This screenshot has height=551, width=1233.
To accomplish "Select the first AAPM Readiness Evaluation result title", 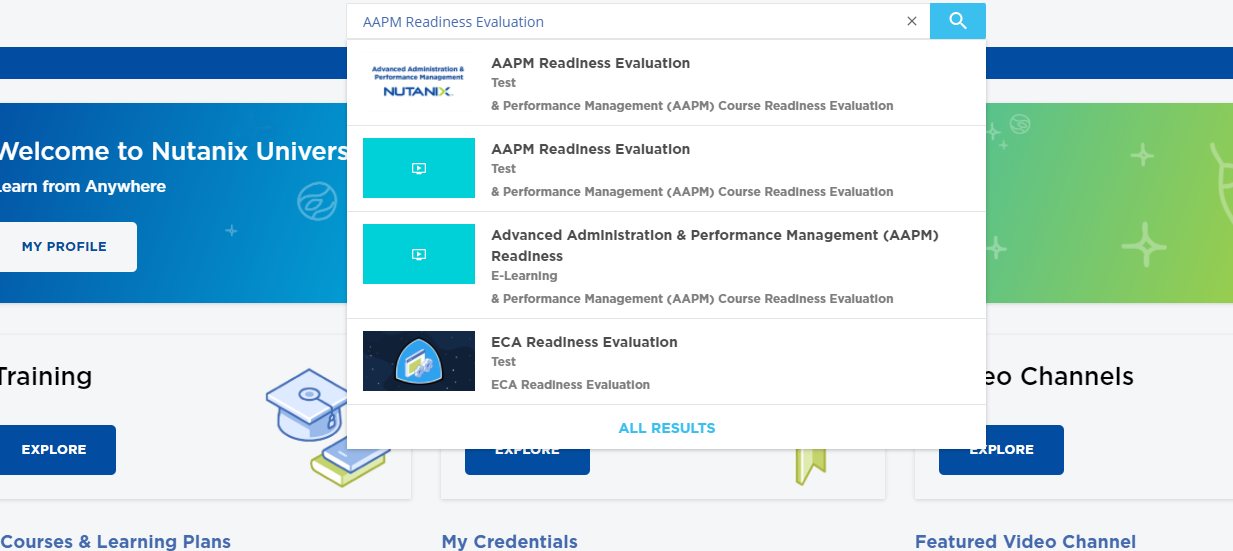I will (x=590, y=63).
